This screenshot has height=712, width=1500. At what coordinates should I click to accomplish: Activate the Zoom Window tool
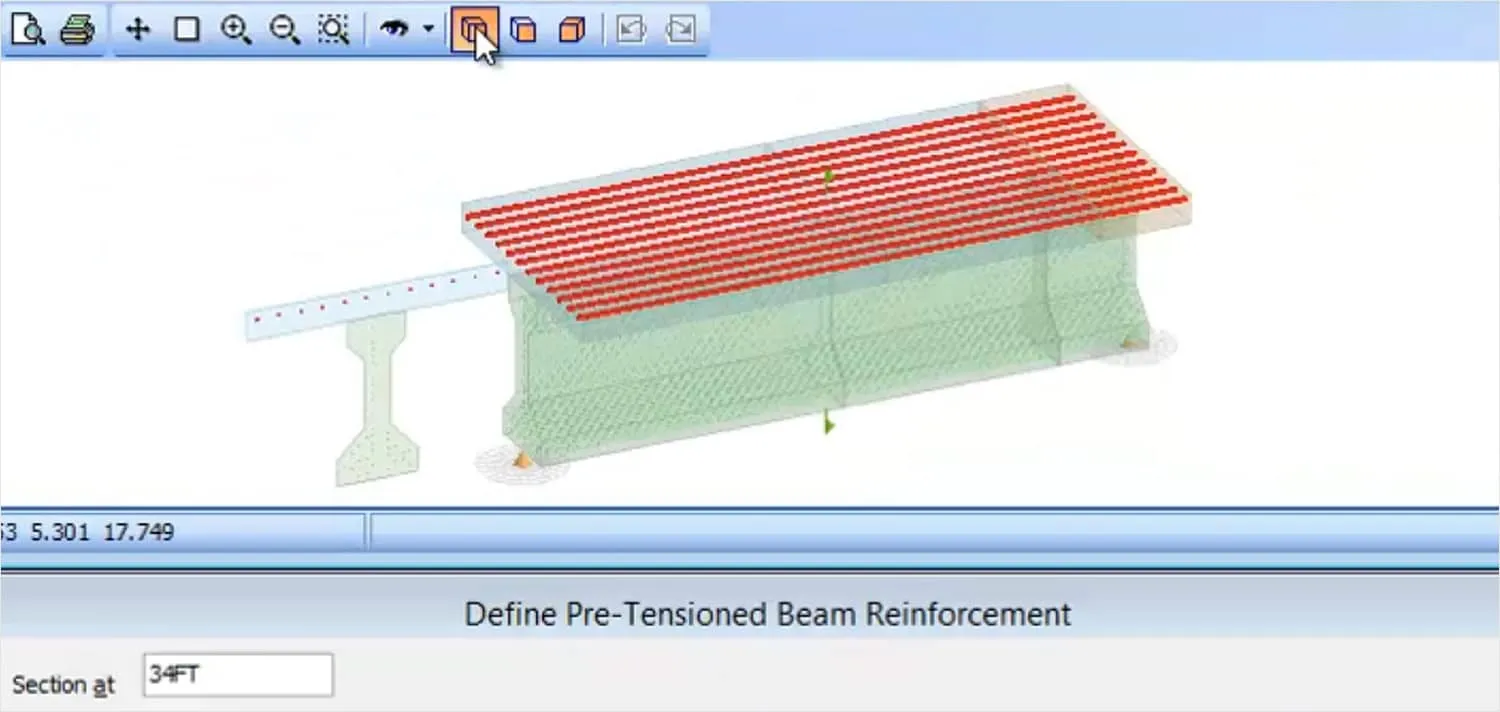(x=184, y=30)
